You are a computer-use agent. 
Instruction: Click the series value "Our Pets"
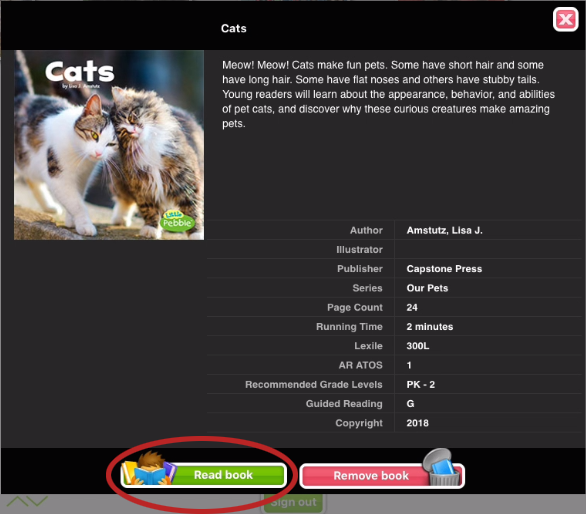(x=427, y=288)
